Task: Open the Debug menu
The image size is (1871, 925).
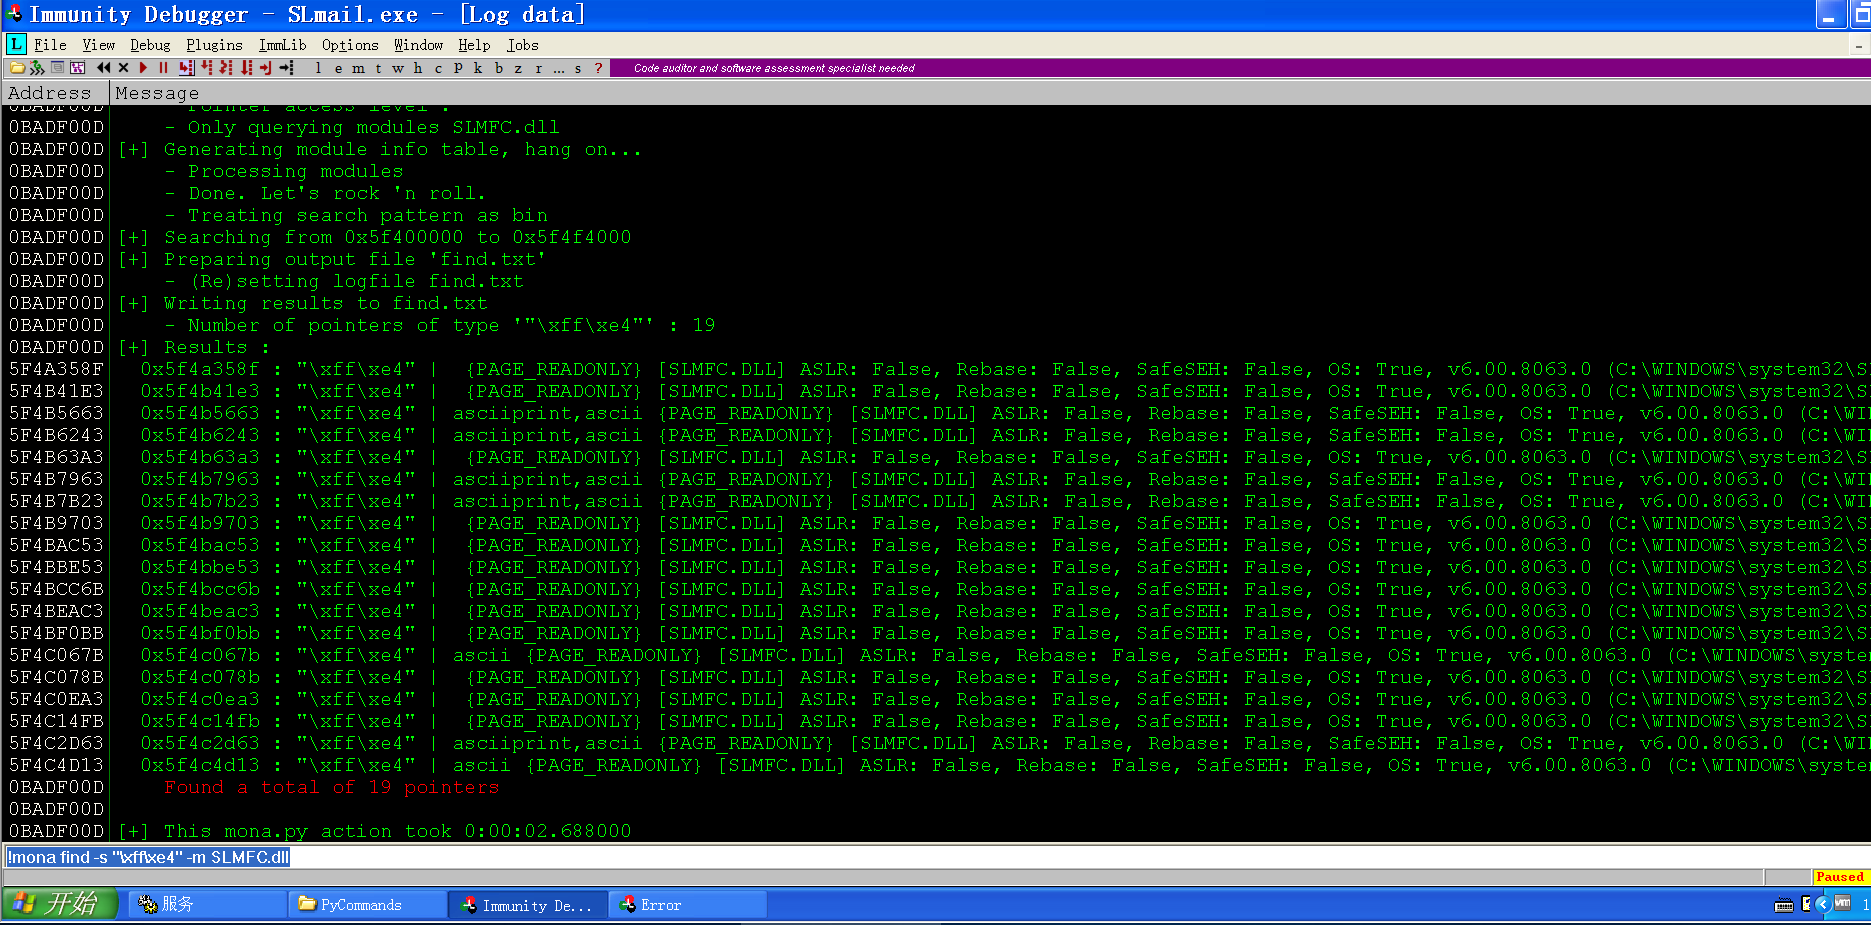Action: click(150, 45)
